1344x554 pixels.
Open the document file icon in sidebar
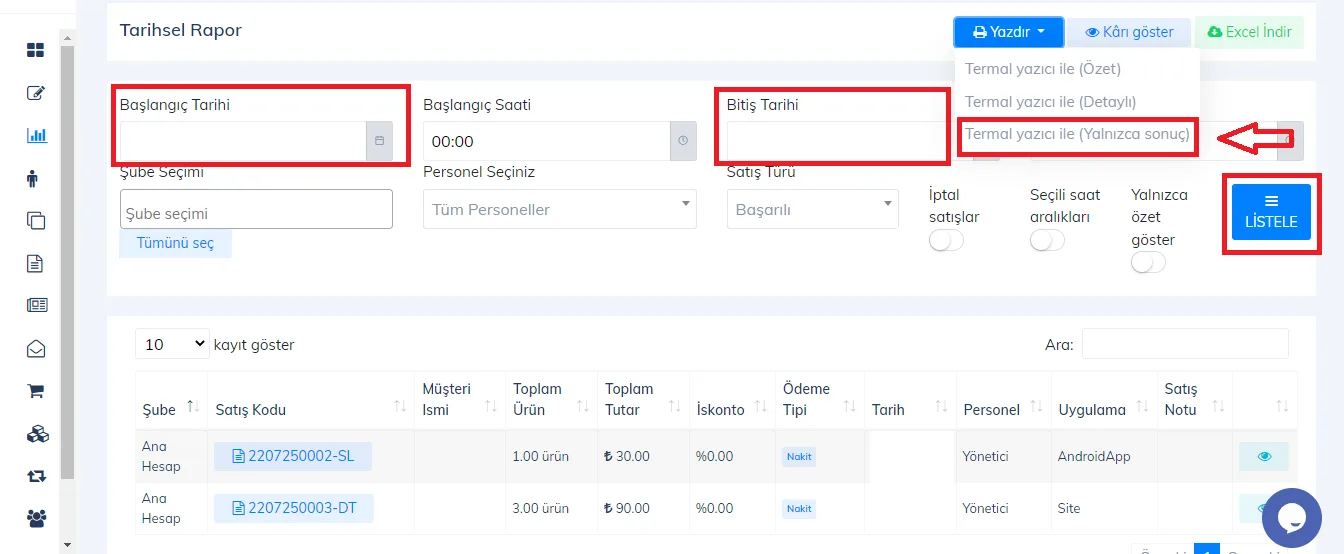click(x=35, y=263)
